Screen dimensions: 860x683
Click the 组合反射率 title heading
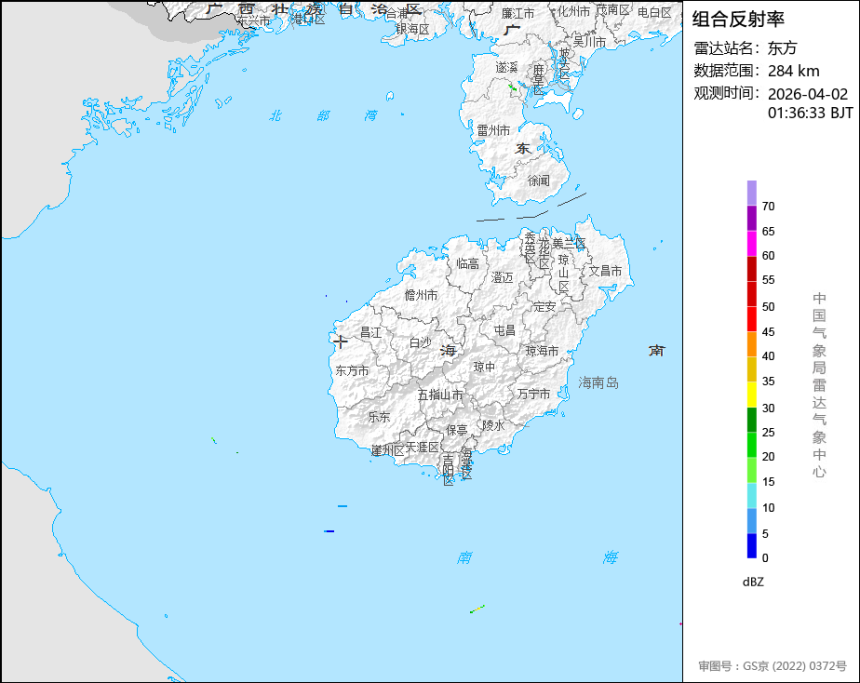point(738,19)
